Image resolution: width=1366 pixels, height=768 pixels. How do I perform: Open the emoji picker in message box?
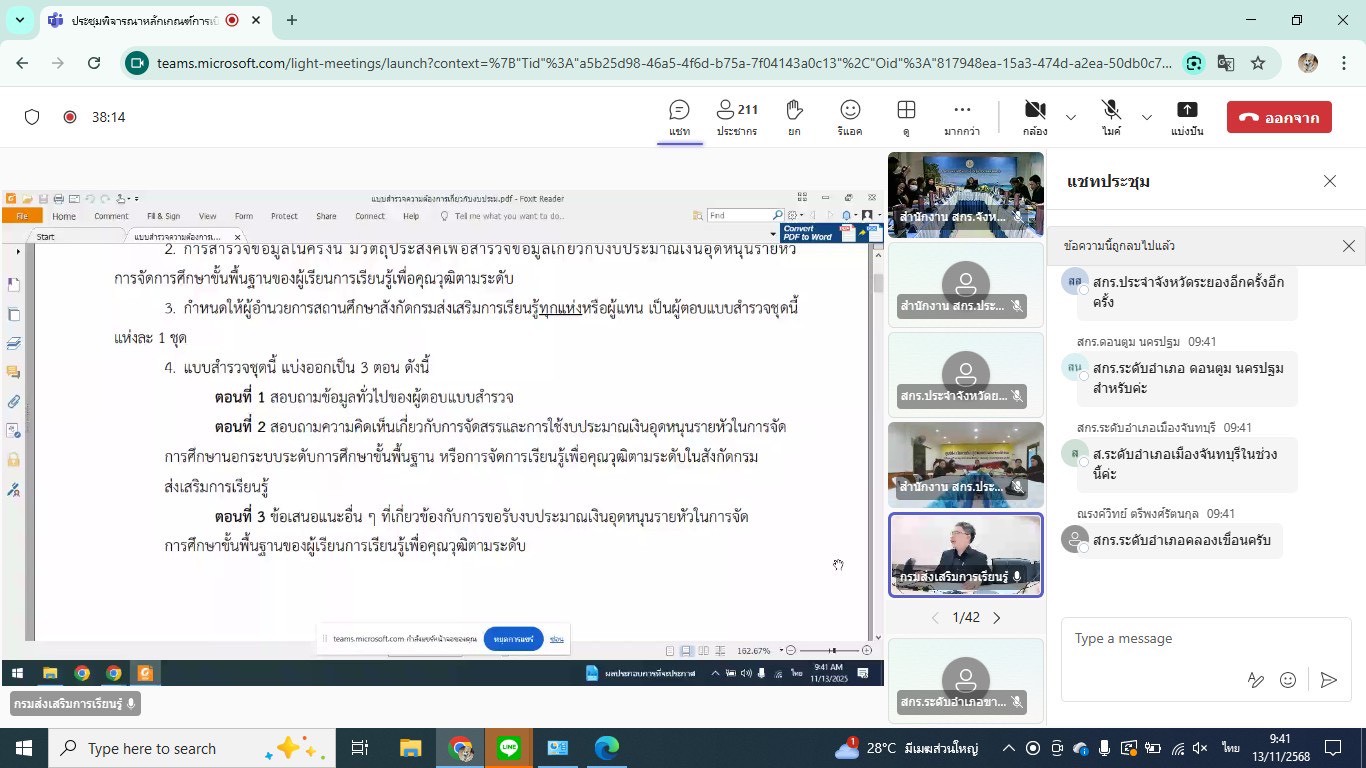(1288, 680)
